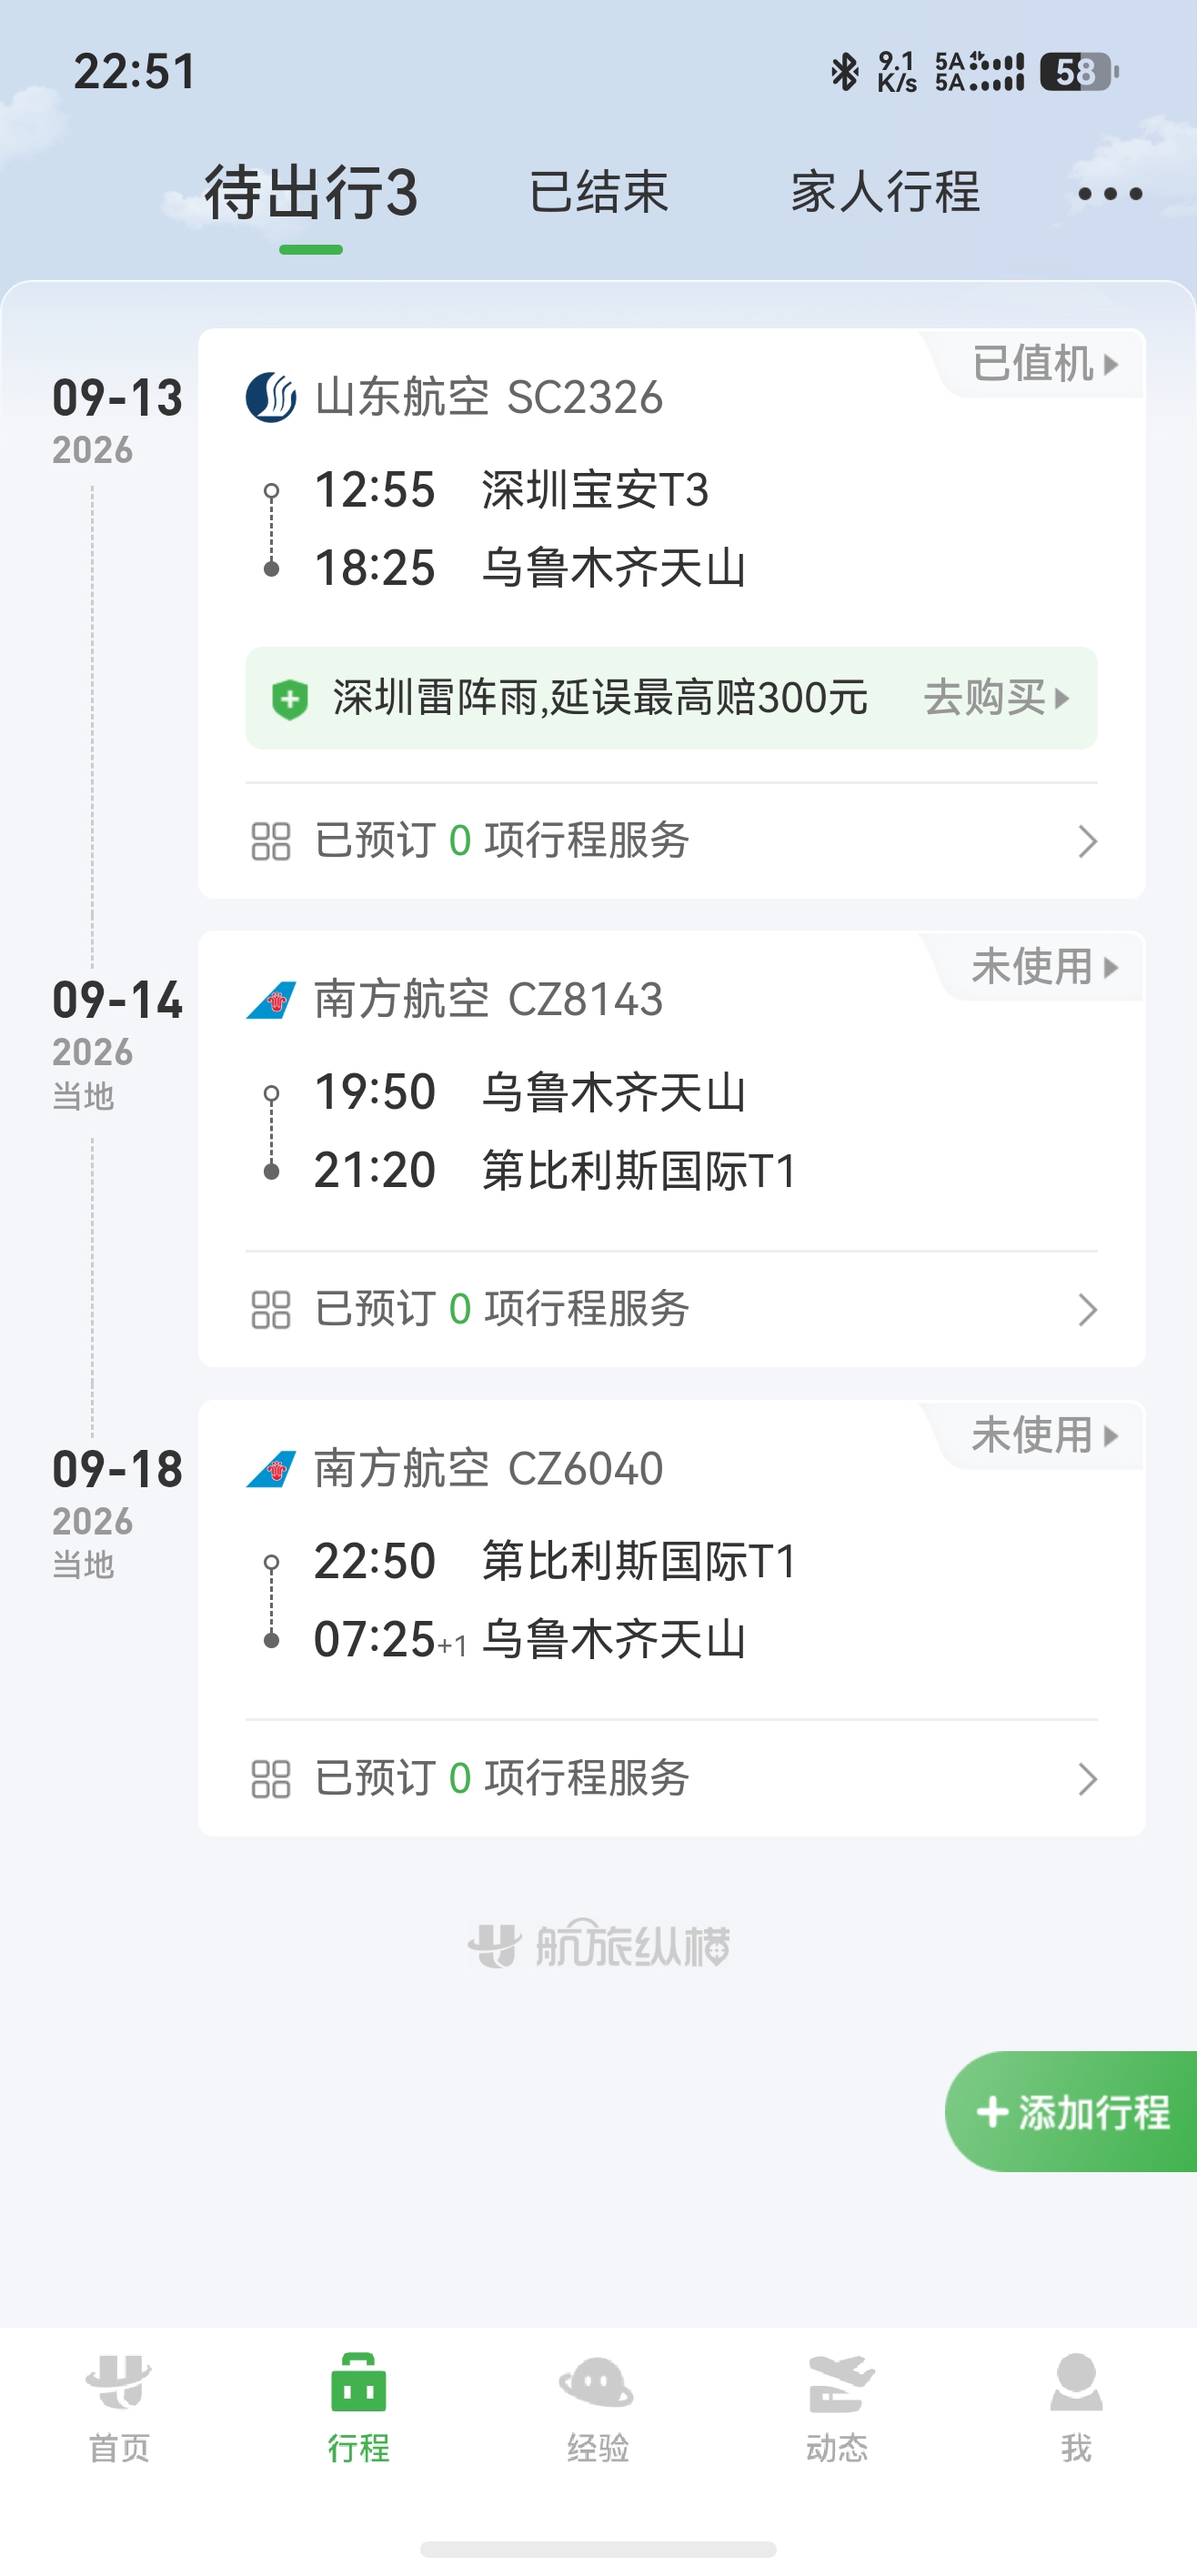Image resolution: width=1197 pixels, height=2576 pixels.
Task: Tap the green shield insurance icon
Action: (290, 698)
